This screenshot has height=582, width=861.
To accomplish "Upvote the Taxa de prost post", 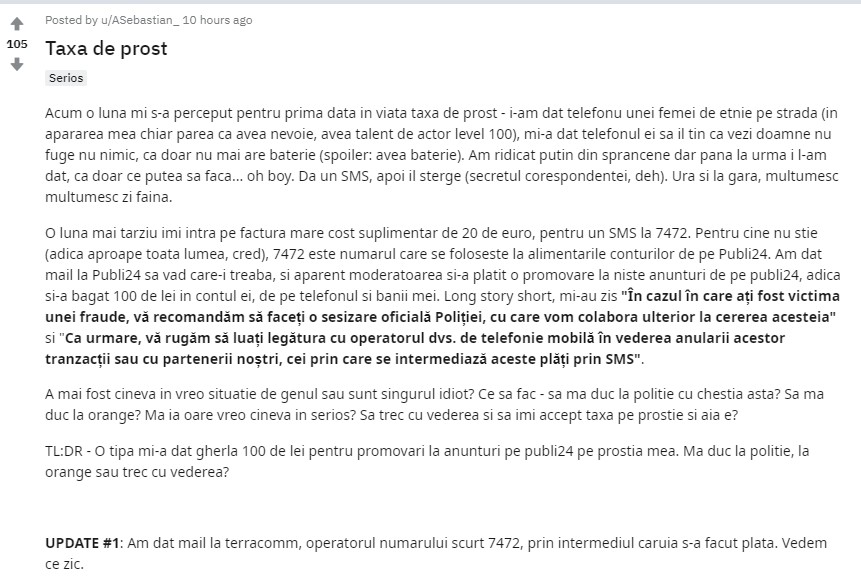I will pyautogui.click(x=17, y=24).
